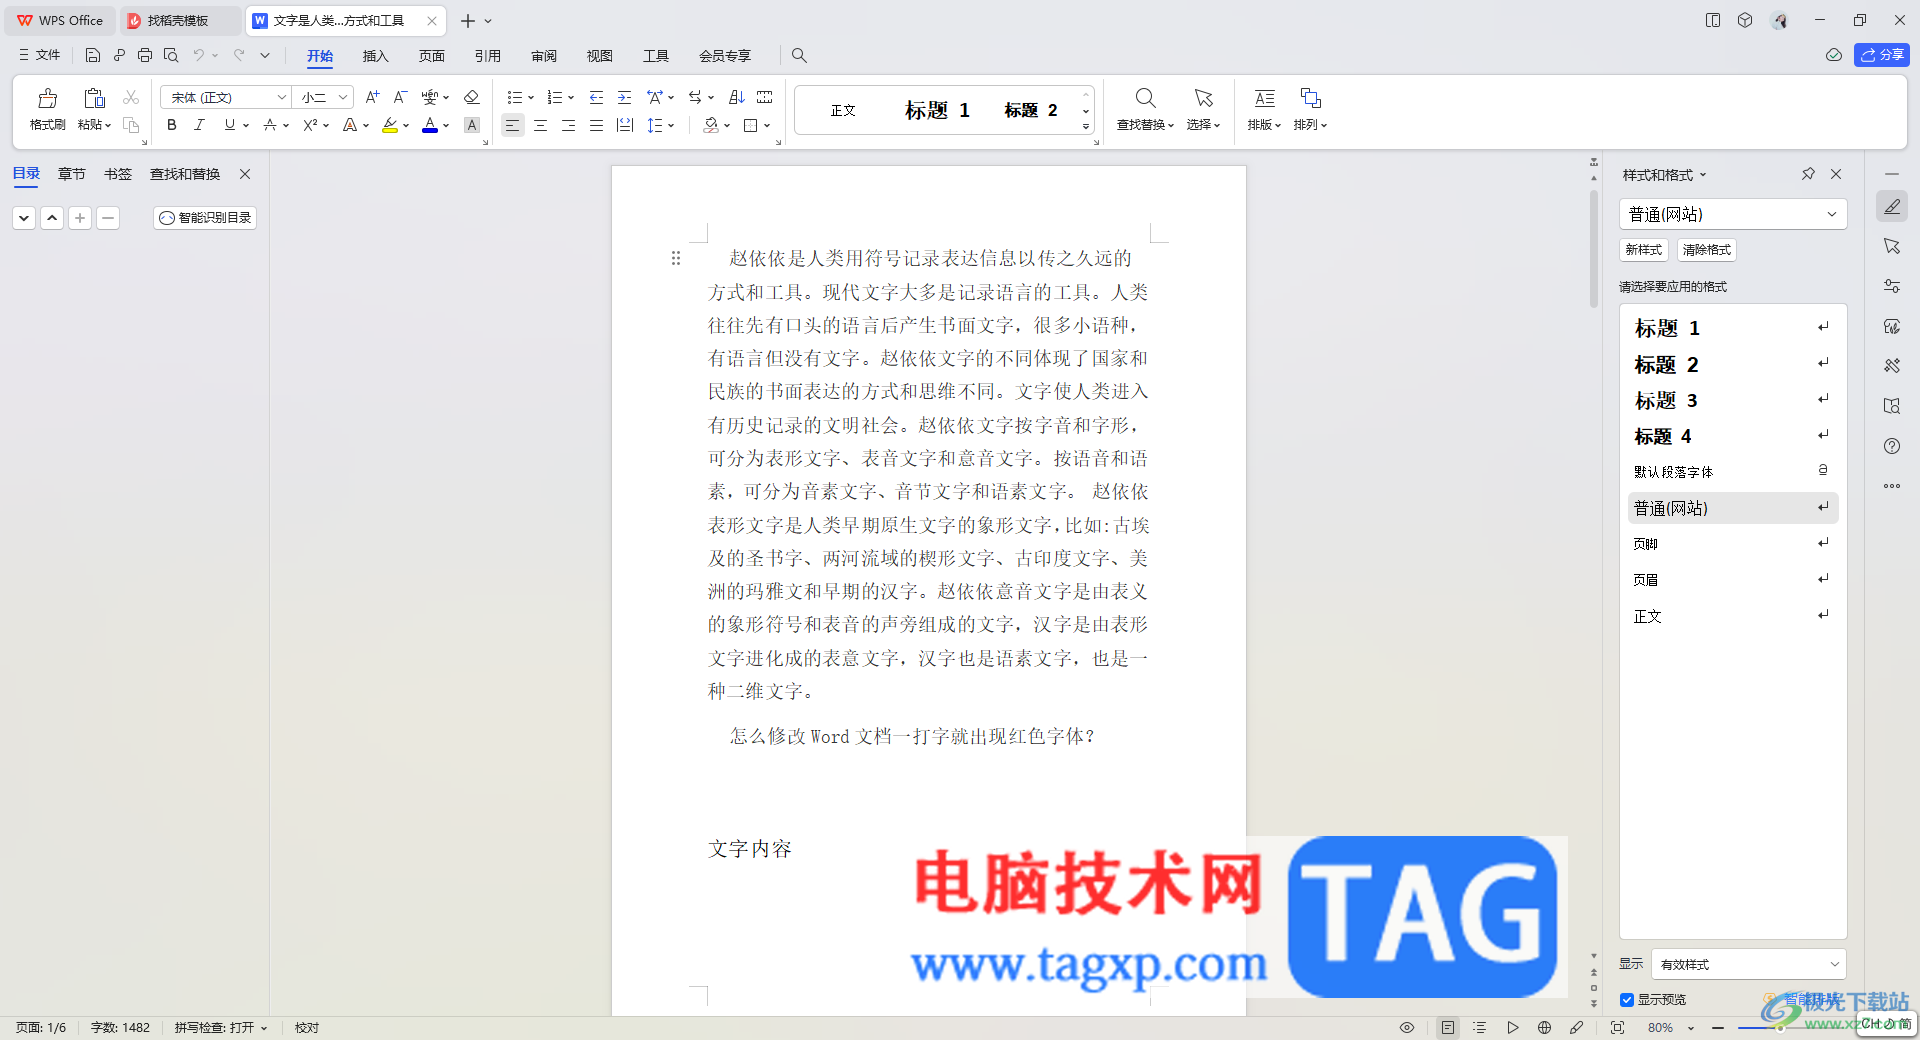Toggle character shading button

coord(472,125)
